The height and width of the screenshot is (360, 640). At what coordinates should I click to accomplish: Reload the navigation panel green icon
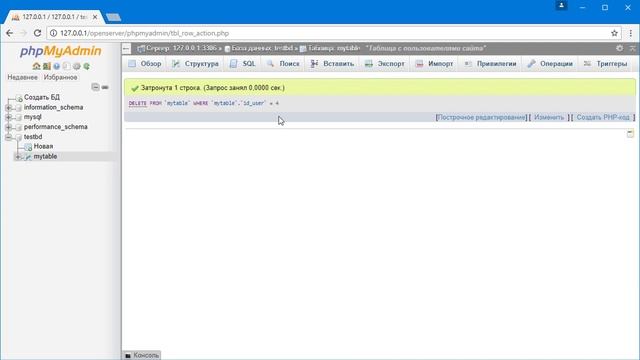point(87,66)
